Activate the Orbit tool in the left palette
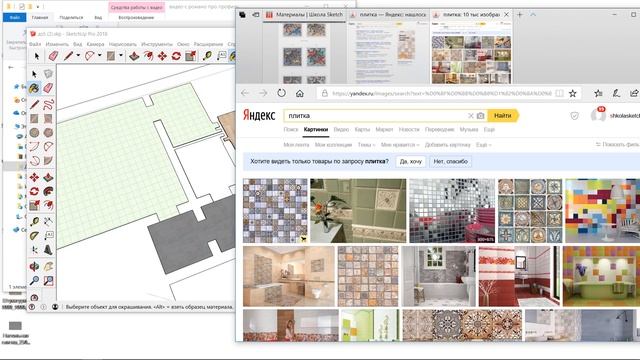The height and width of the screenshot is (360, 640). [34, 267]
